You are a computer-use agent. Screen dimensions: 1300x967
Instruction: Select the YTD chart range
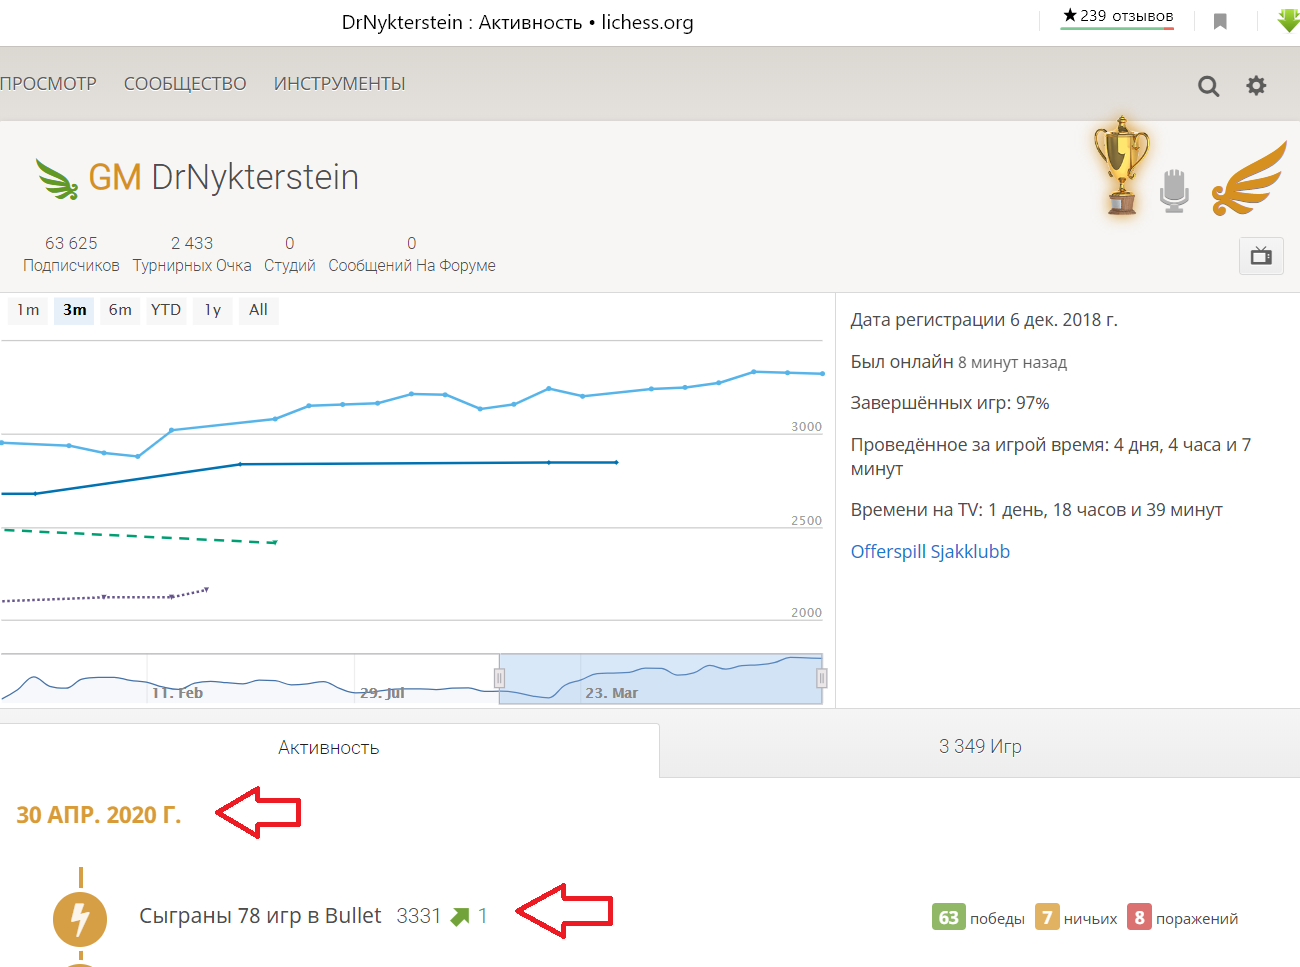click(166, 310)
